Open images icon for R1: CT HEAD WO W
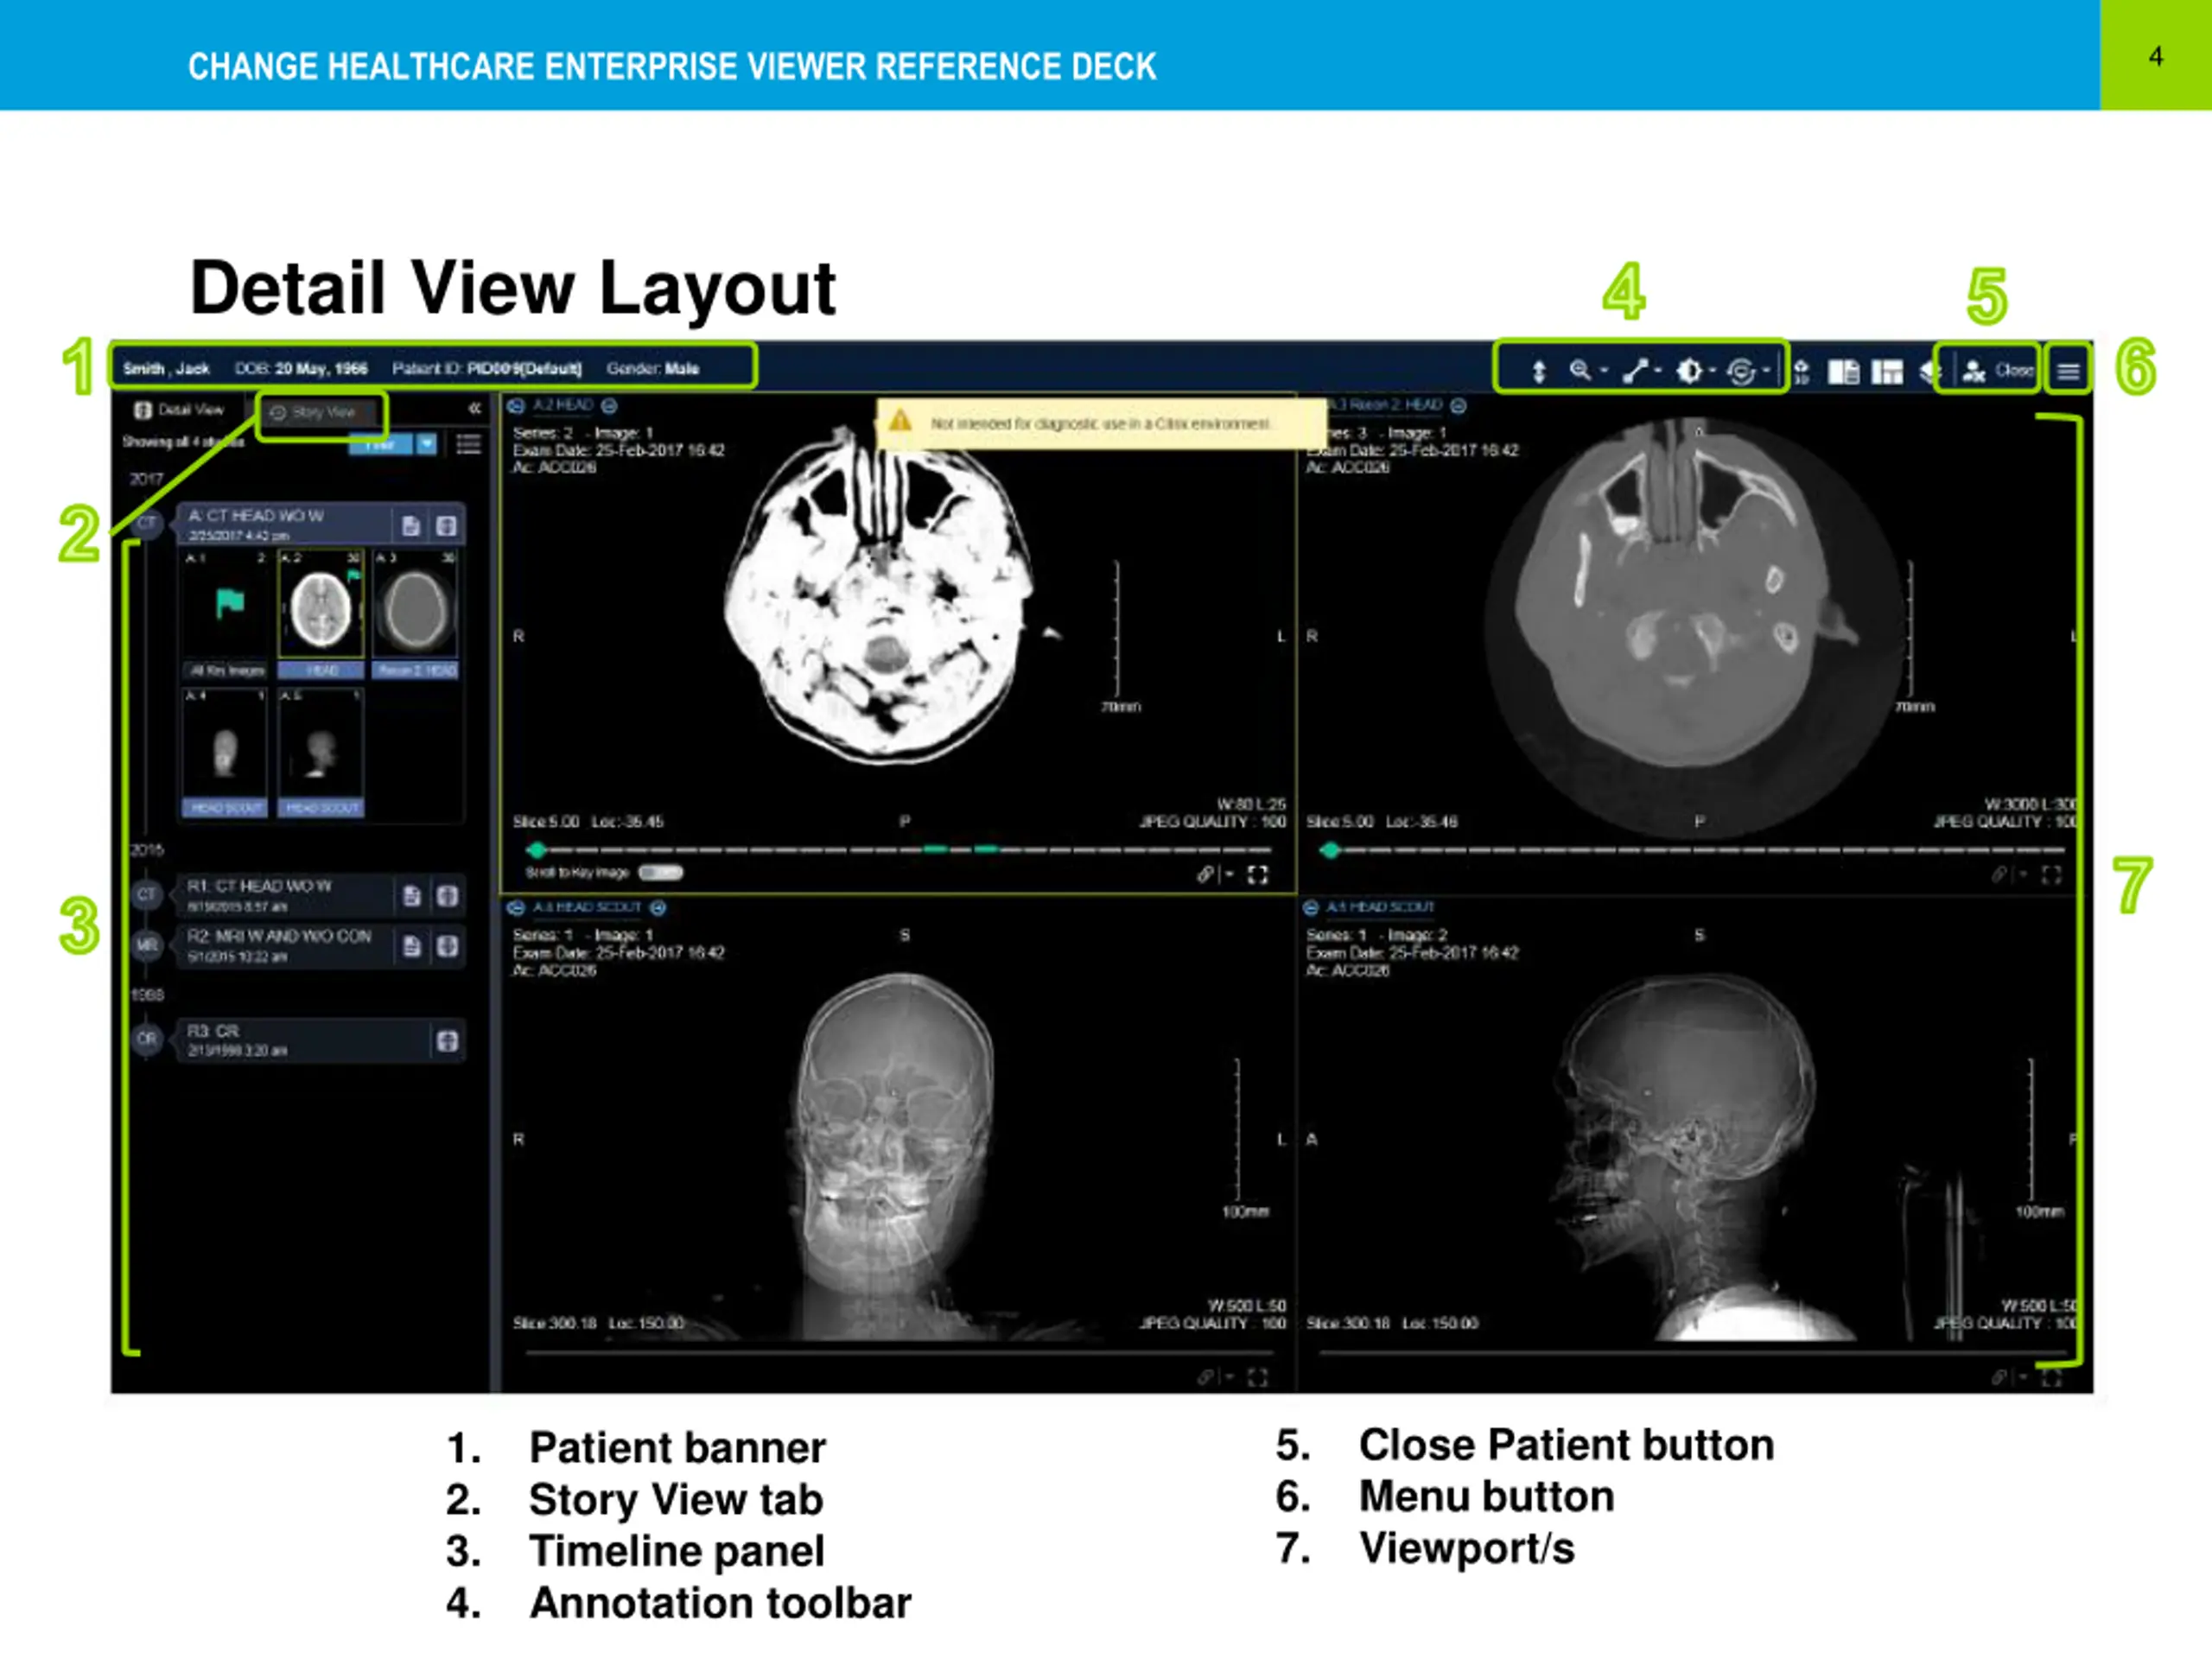The height and width of the screenshot is (1659, 2212). coord(447,896)
